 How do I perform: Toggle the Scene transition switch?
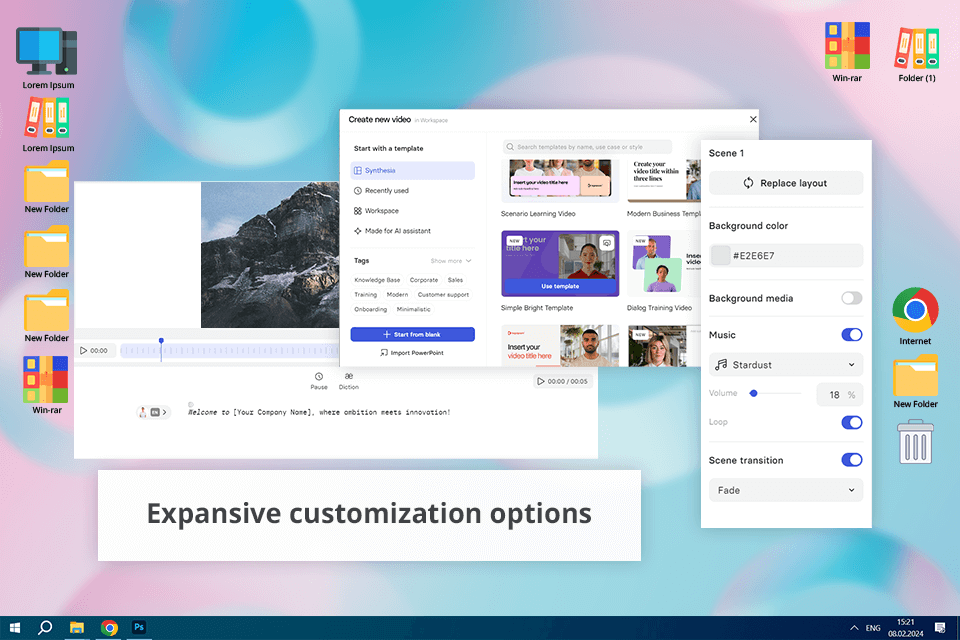coord(852,460)
